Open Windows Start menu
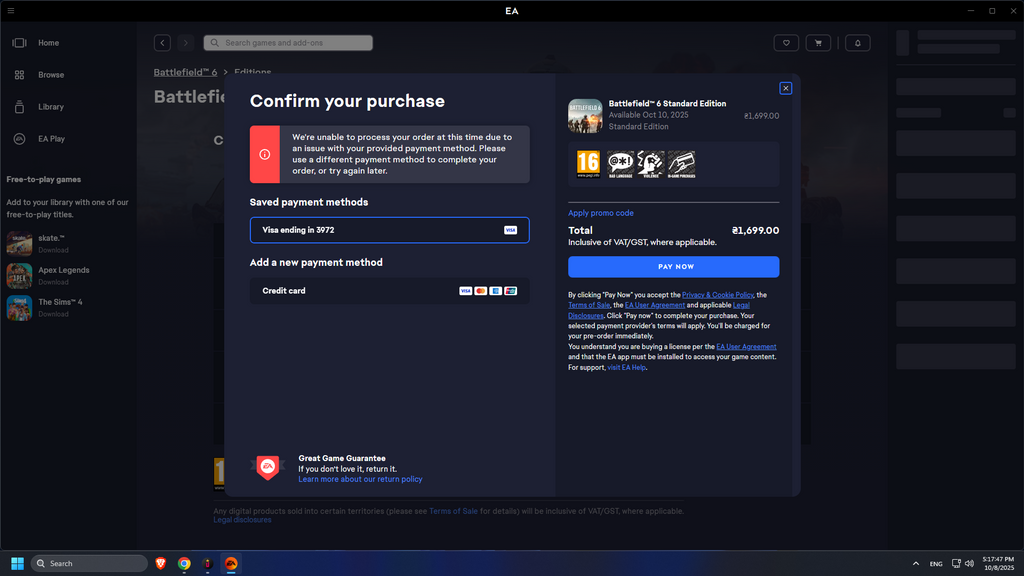Image resolution: width=1024 pixels, height=576 pixels. tap(18, 564)
